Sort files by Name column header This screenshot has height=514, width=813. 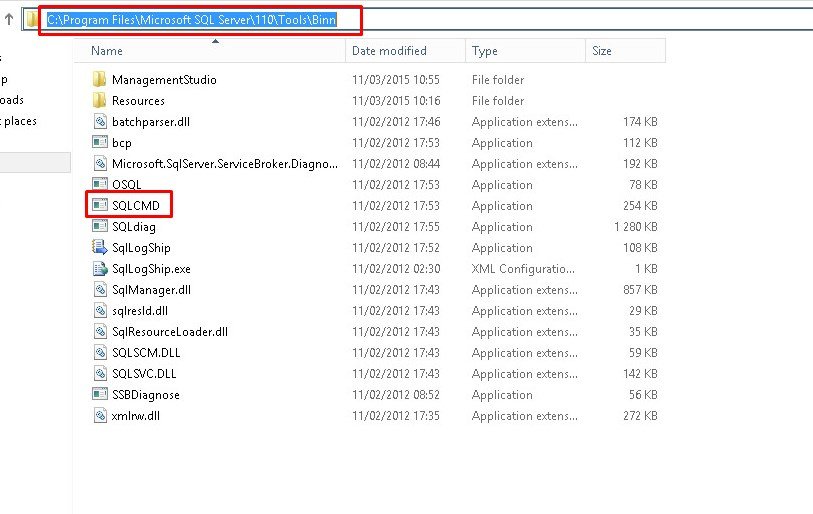[107, 51]
